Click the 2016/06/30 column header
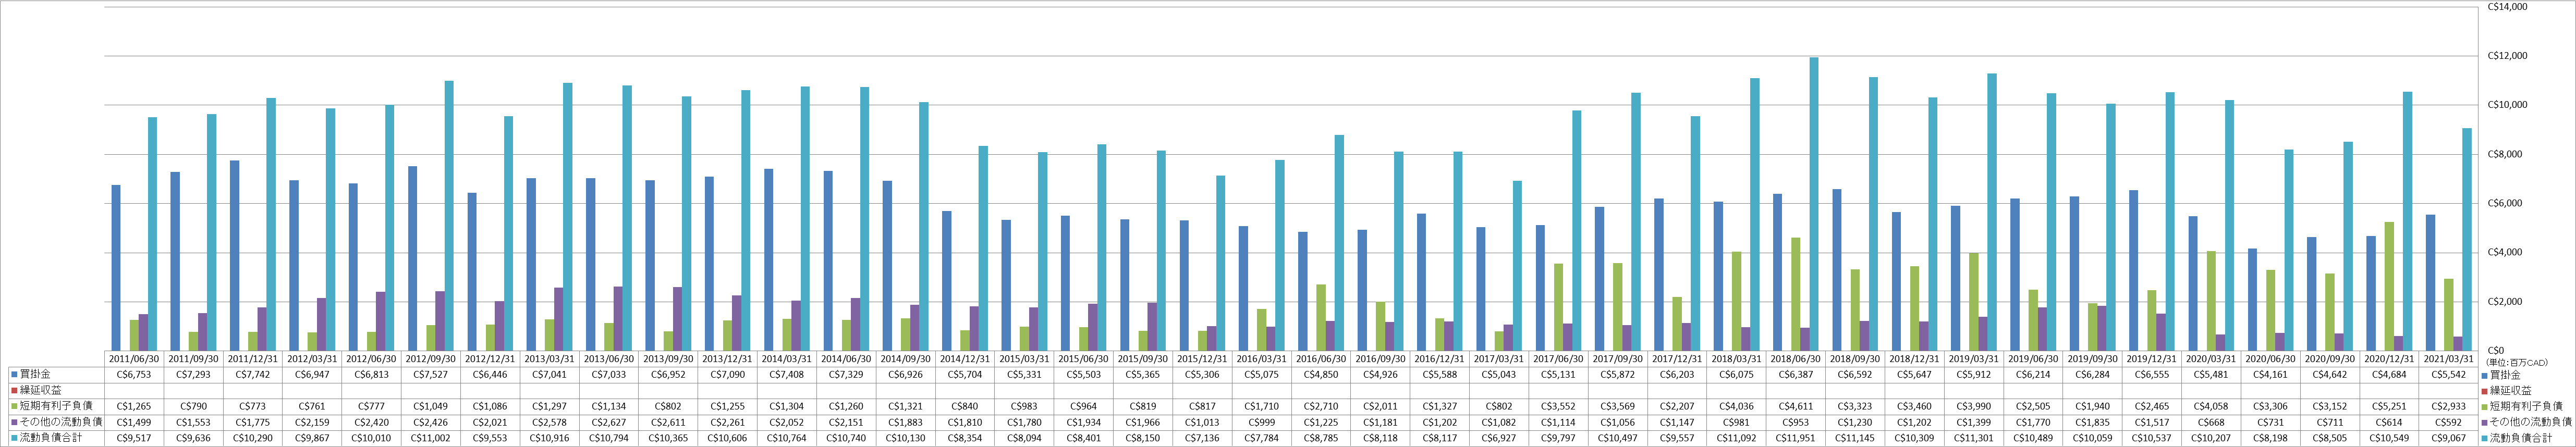The image size is (2576, 447). [x=1322, y=358]
